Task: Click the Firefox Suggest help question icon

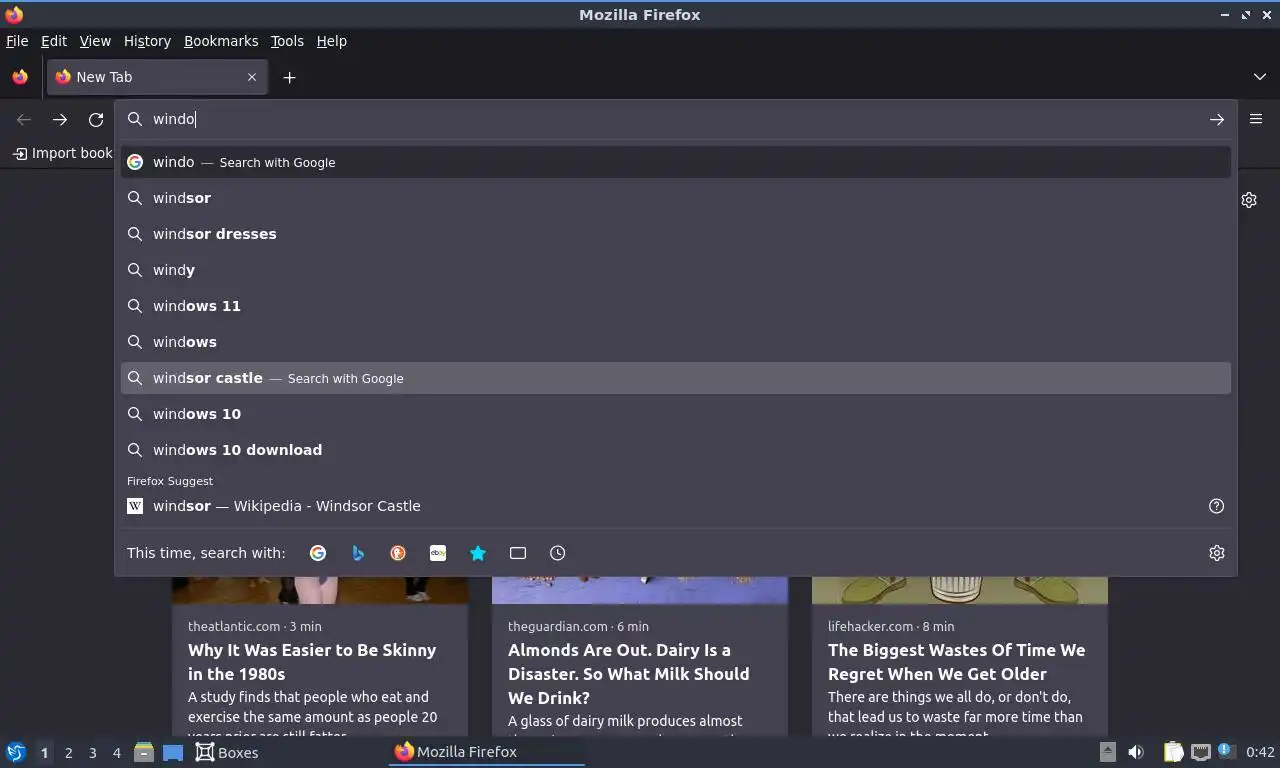Action: (1217, 506)
